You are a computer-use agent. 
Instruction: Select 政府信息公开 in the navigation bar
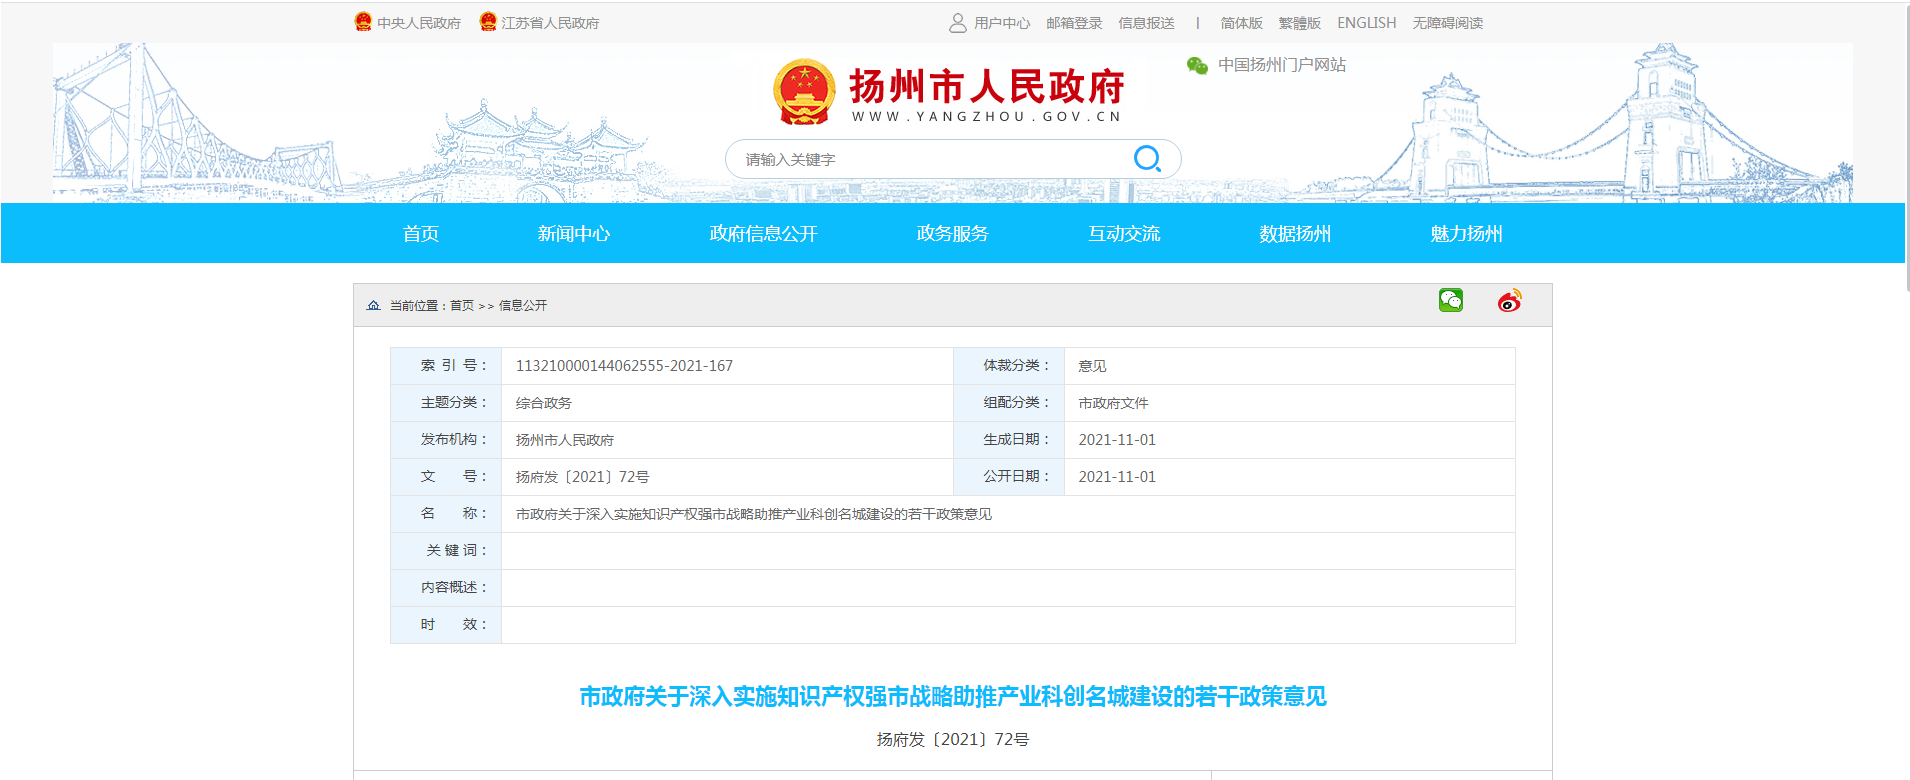coord(763,234)
